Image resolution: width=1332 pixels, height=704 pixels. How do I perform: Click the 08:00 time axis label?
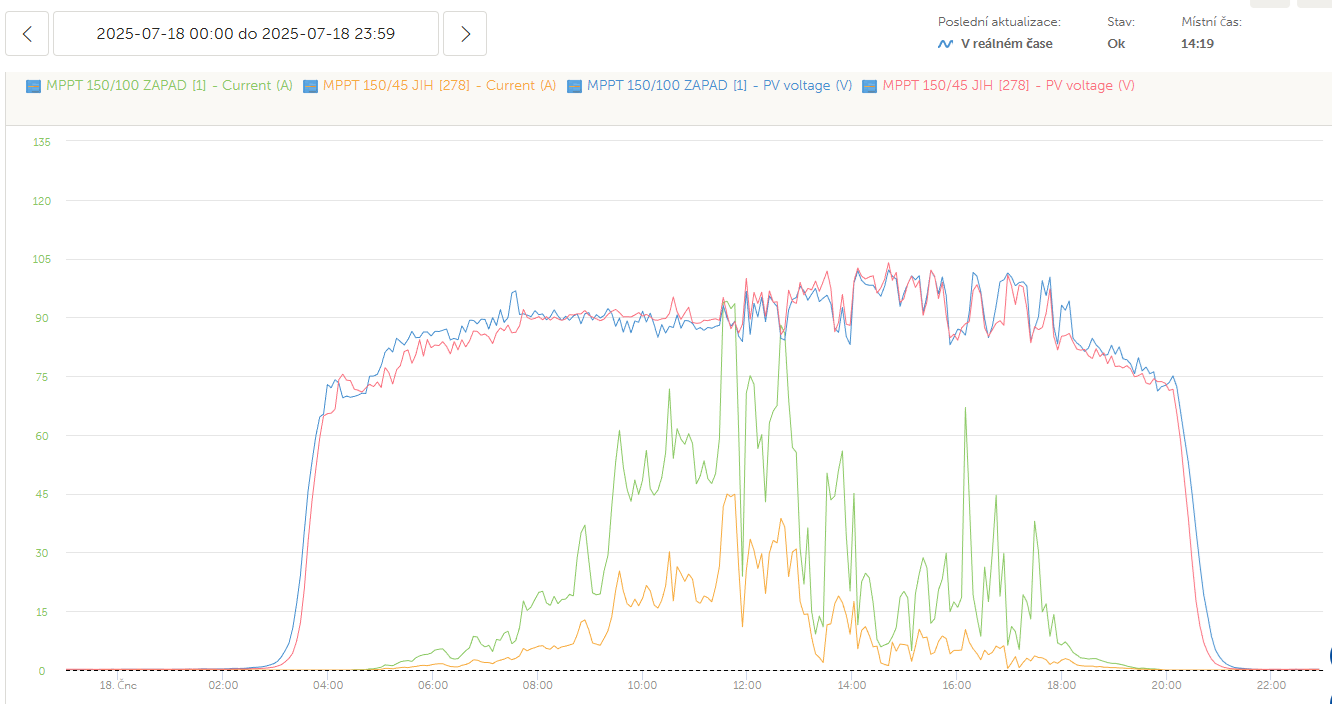pyautogui.click(x=537, y=686)
